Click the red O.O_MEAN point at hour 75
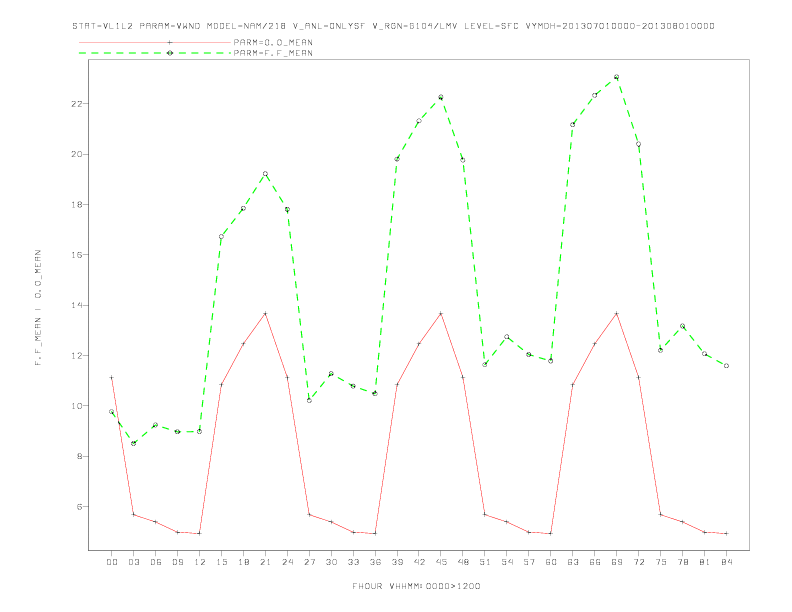 661,515
